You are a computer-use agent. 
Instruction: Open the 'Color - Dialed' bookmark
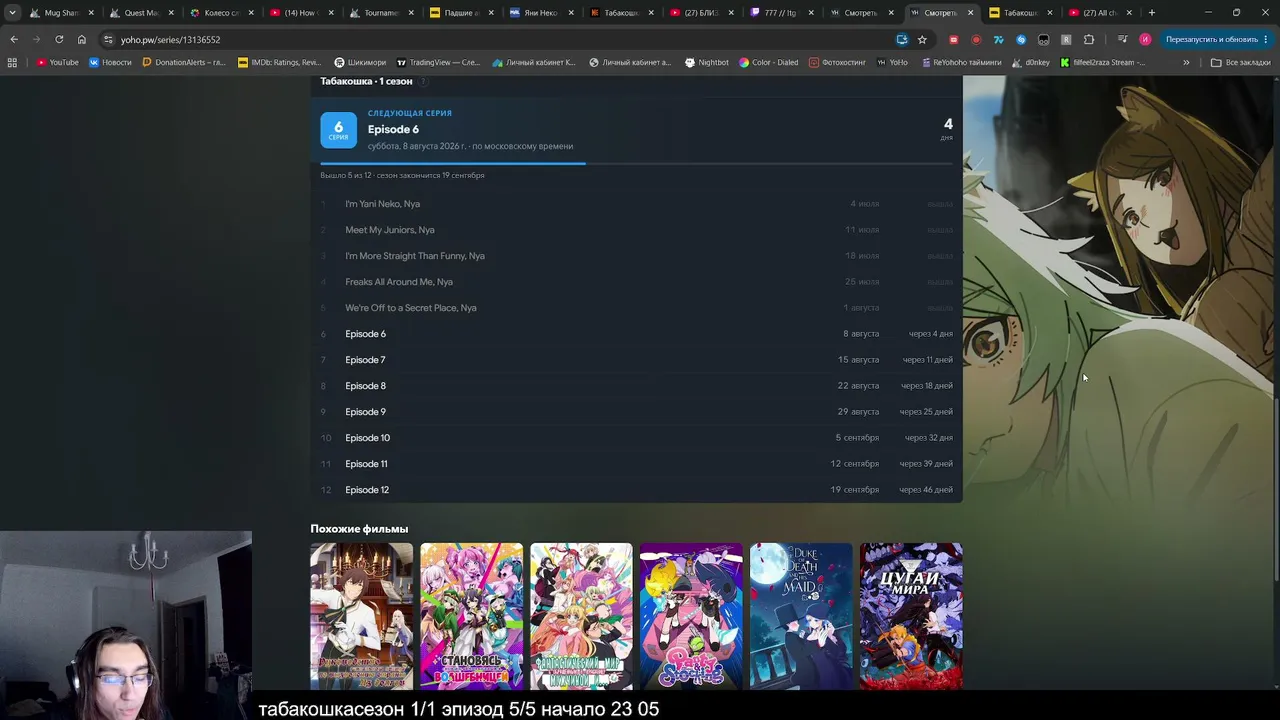pyautogui.click(x=769, y=62)
